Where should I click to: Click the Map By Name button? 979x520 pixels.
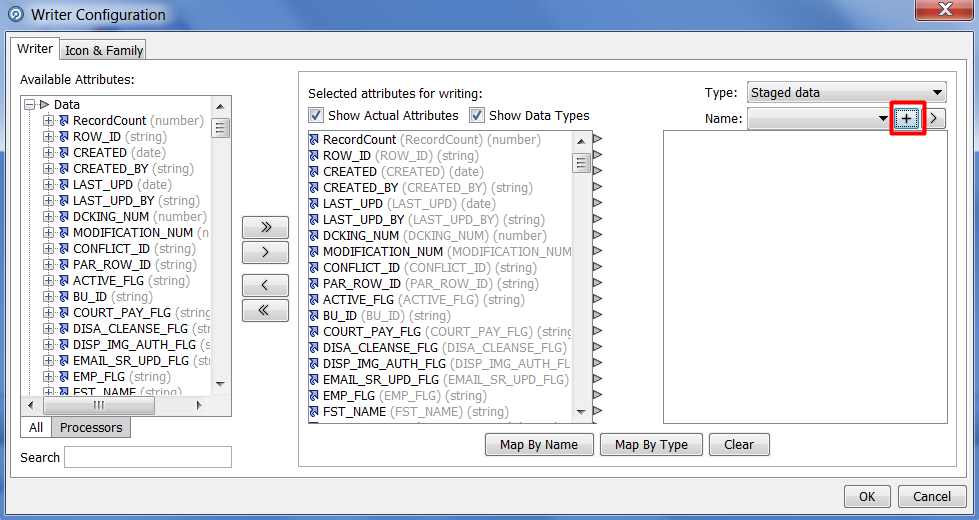pyautogui.click(x=539, y=444)
